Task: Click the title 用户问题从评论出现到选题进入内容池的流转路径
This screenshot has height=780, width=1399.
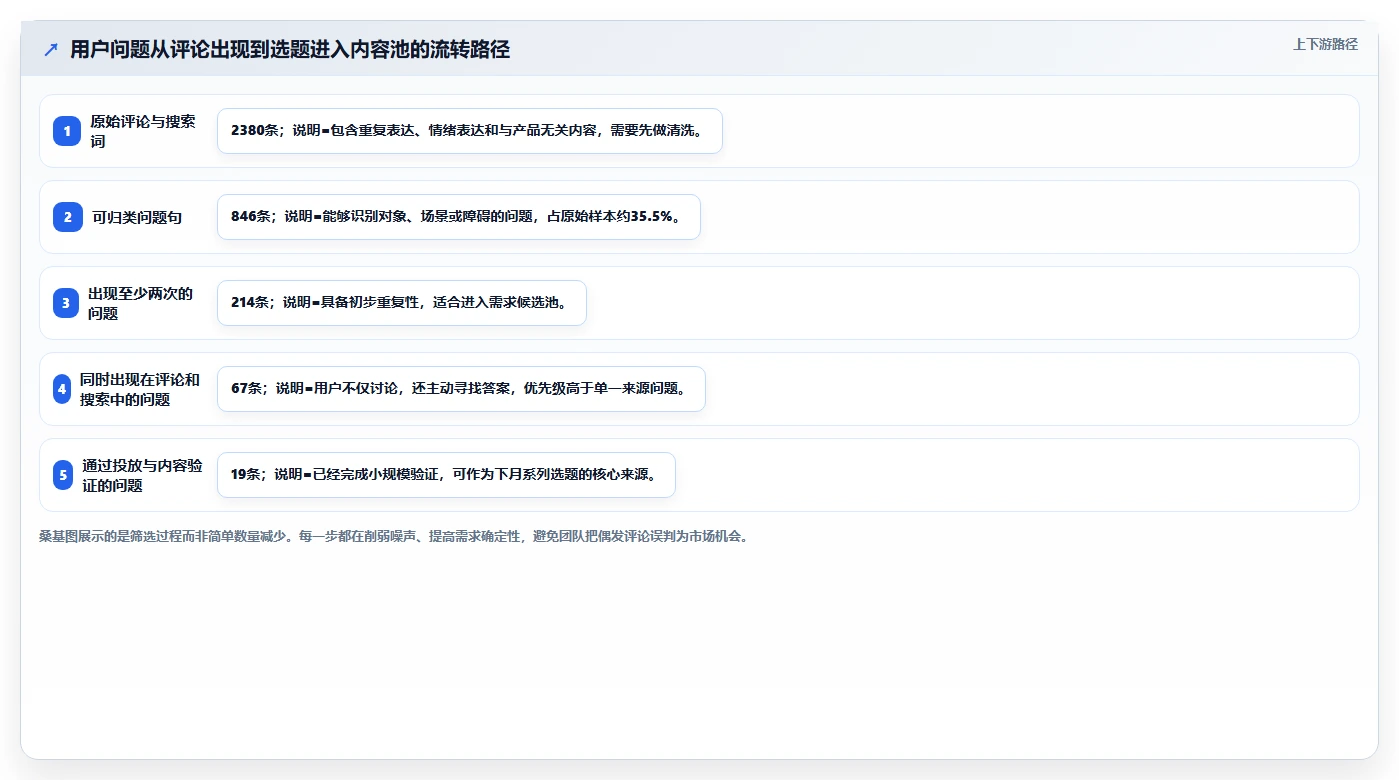Action: (290, 50)
